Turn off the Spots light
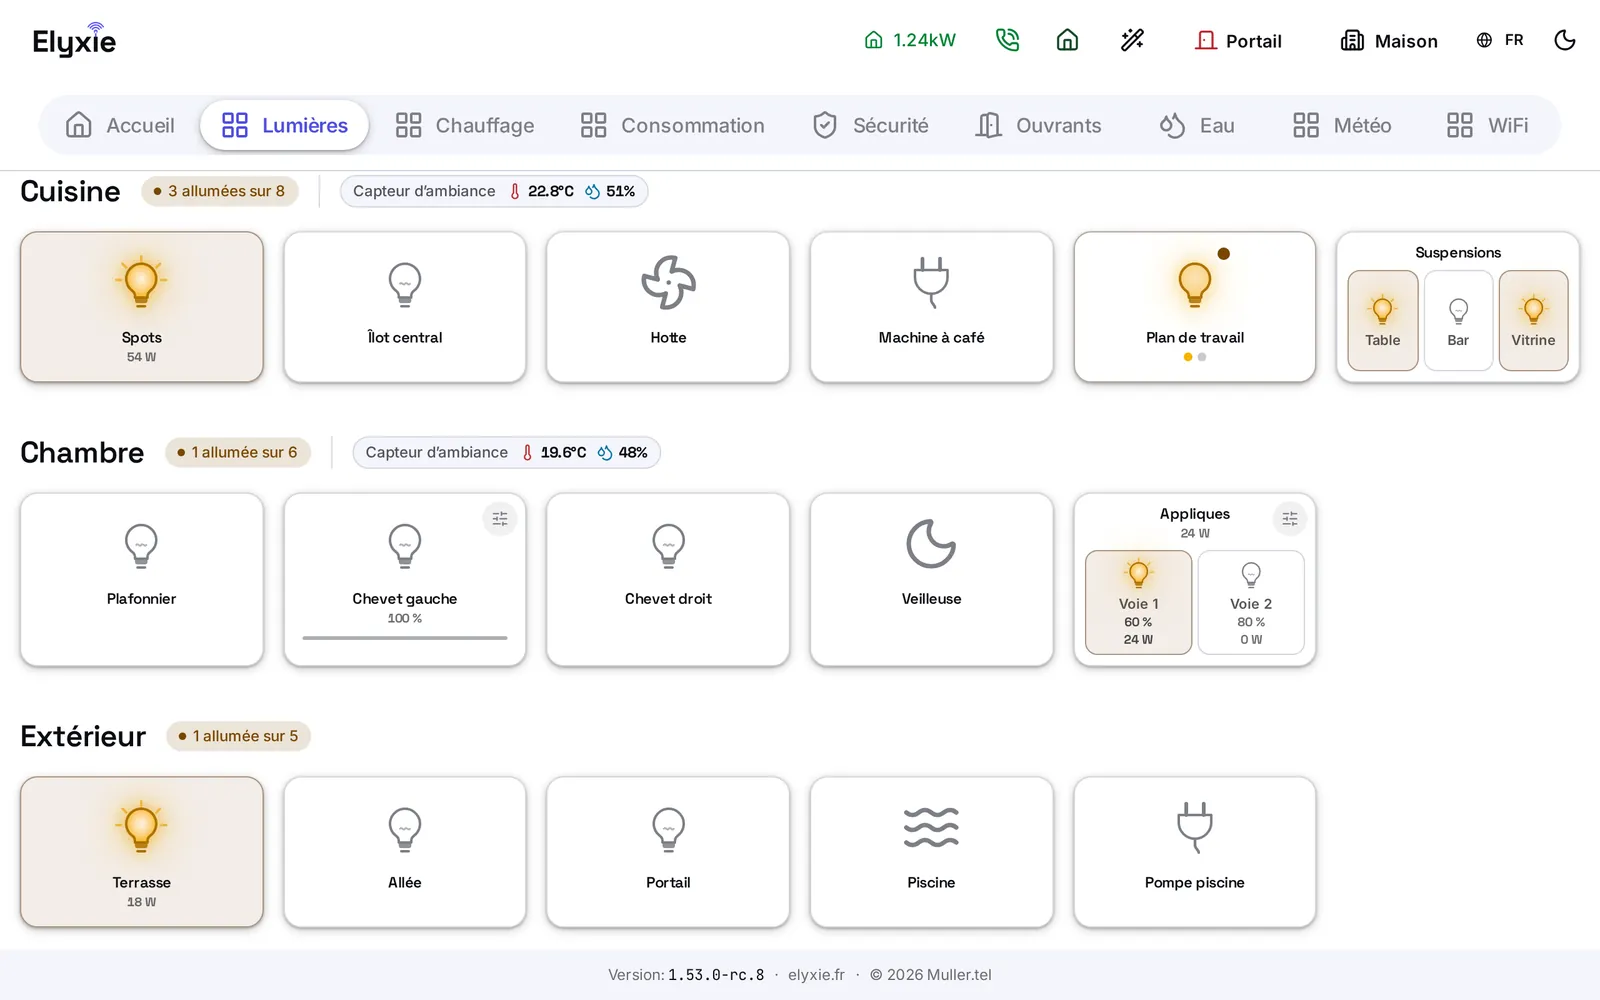Screen dimensions: 1600x1000 point(142,307)
